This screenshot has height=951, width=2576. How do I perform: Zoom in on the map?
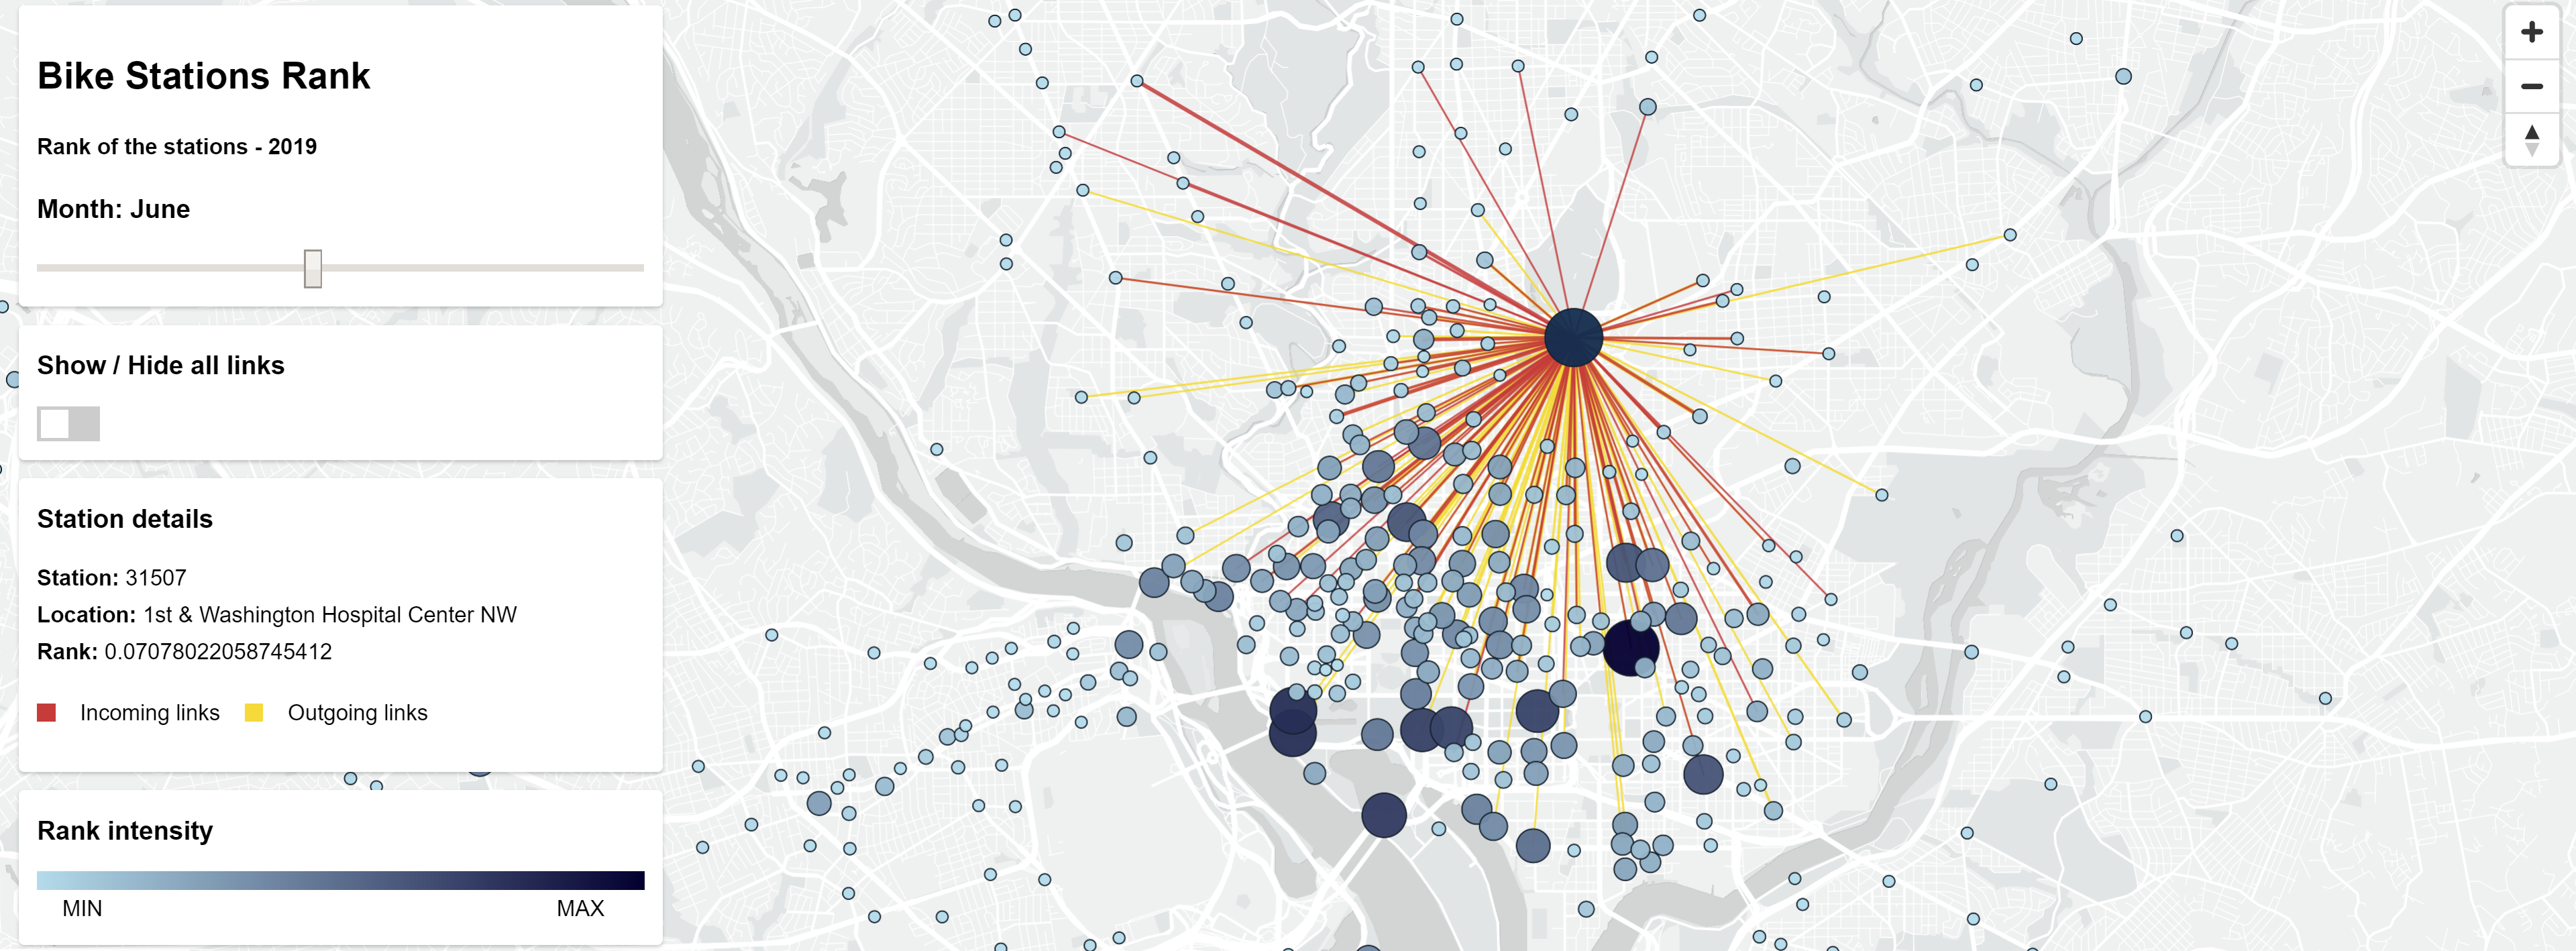(2531, 32)
